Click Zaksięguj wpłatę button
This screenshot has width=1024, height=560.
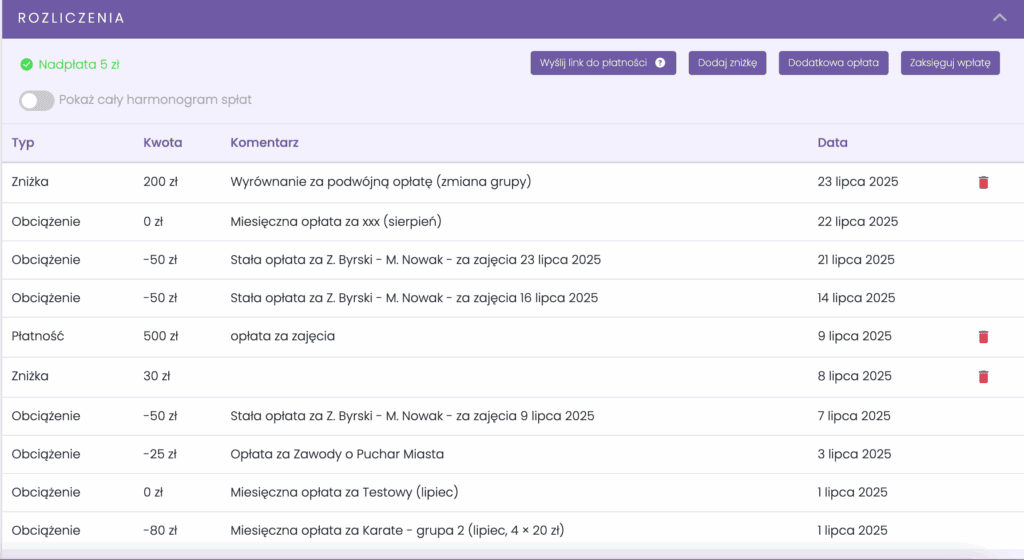point(950,63)
